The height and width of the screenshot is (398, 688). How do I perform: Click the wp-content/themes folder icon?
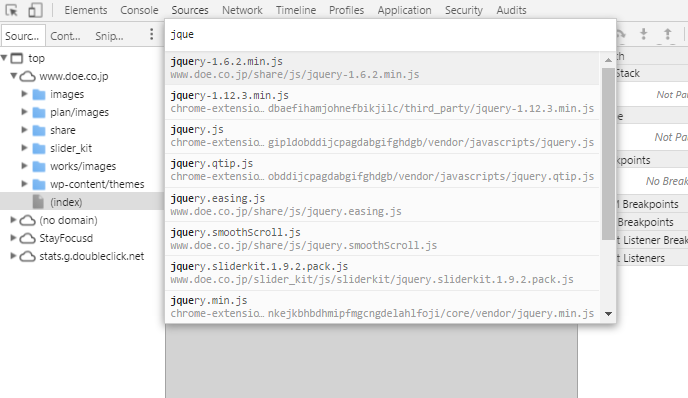(39, 184)
